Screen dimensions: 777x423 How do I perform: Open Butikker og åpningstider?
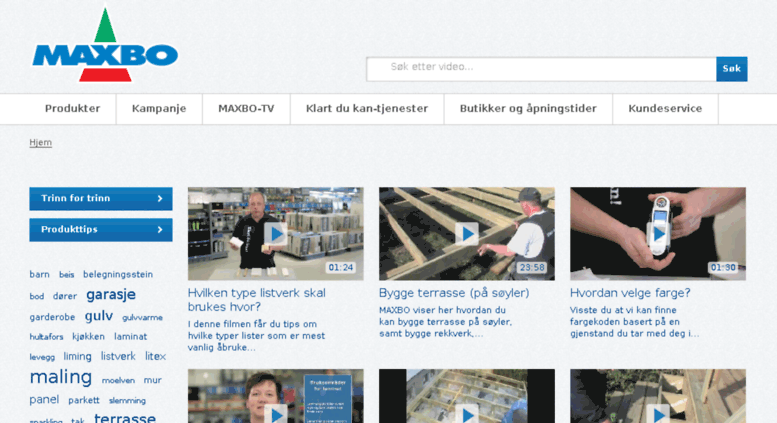tap(528, 108)
